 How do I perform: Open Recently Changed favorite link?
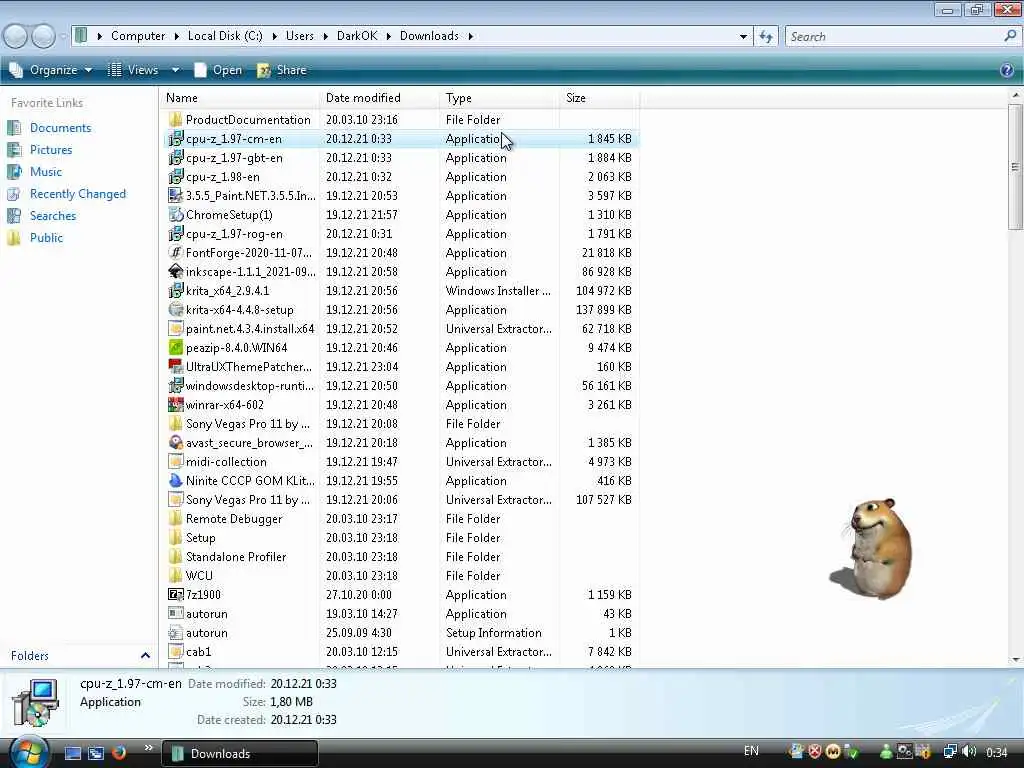coord(78,194)
